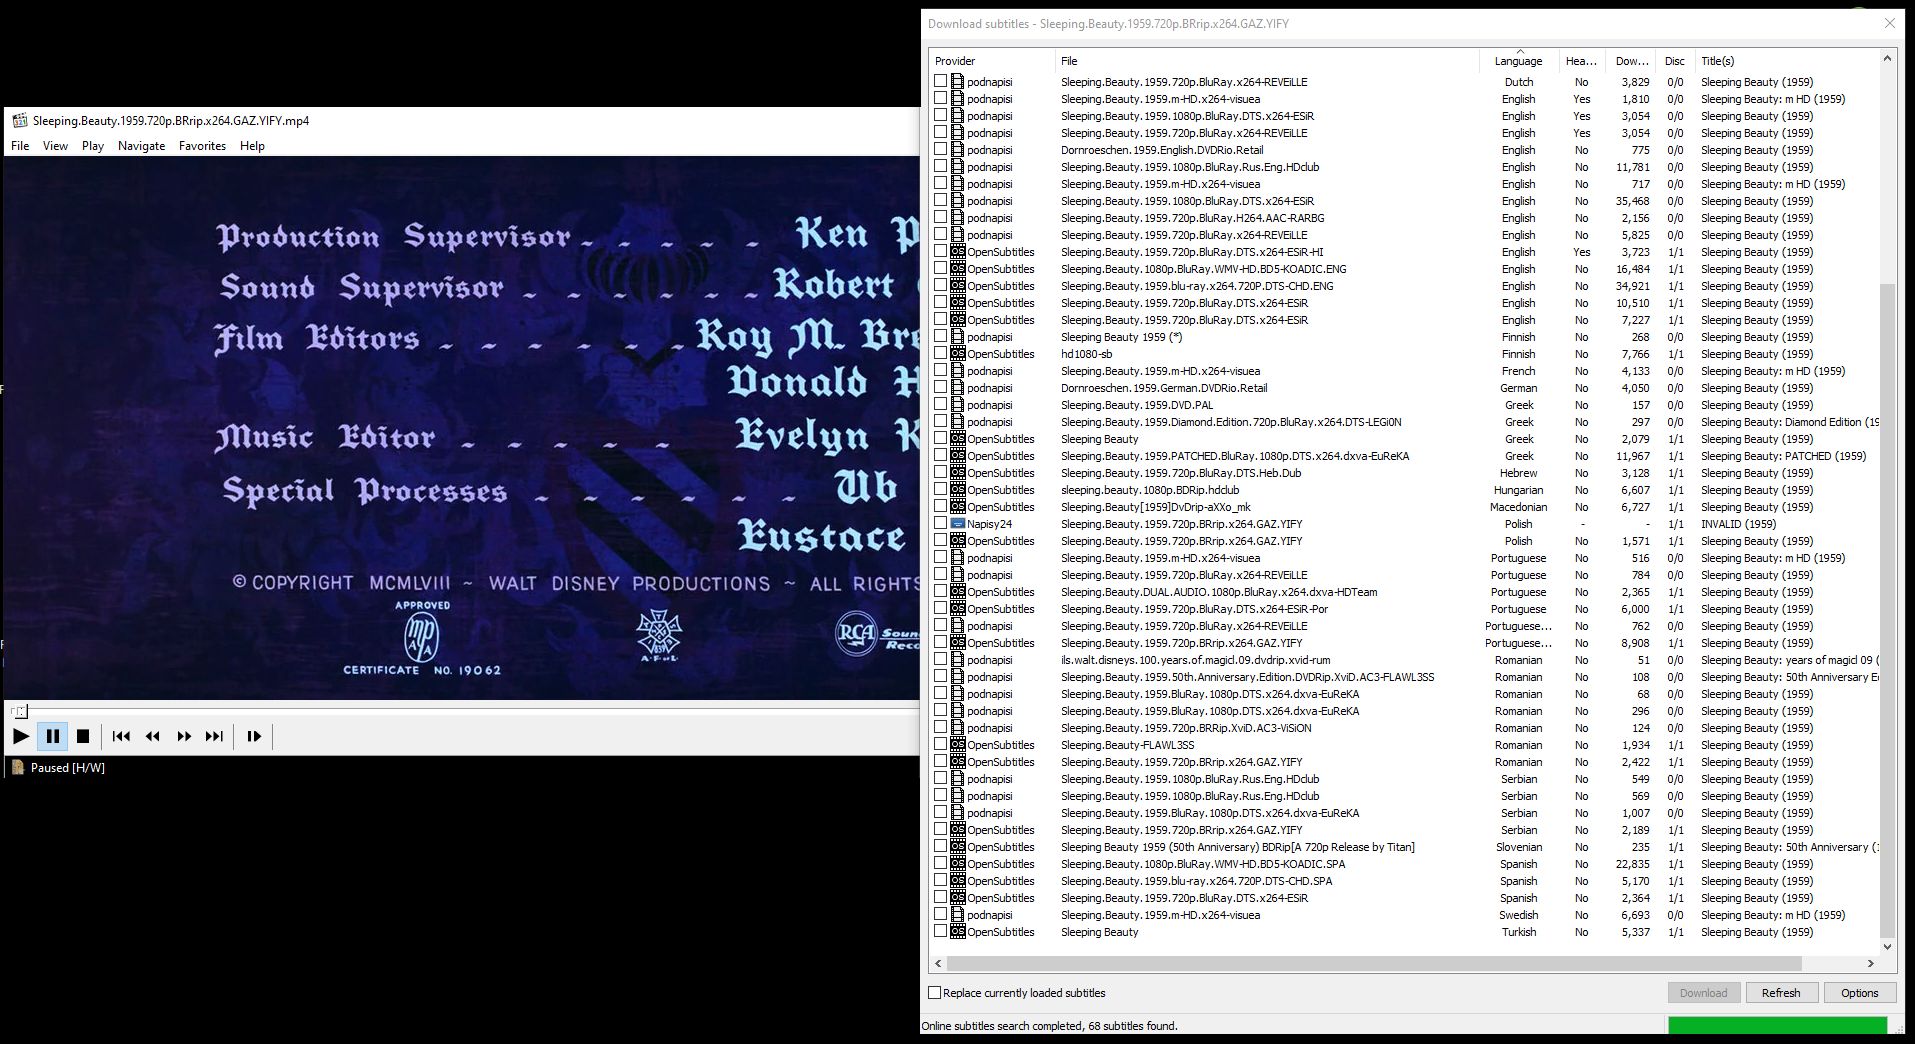Click the OpenSubtitles icon on the hd1080-sb row
1915x1044 pixels.
click(957, 354)
